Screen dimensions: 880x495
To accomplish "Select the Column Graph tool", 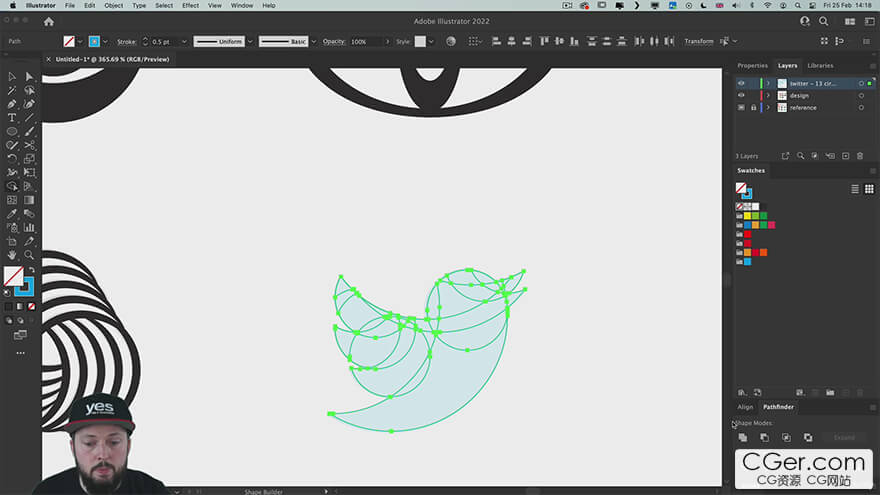I will [29, 227].
